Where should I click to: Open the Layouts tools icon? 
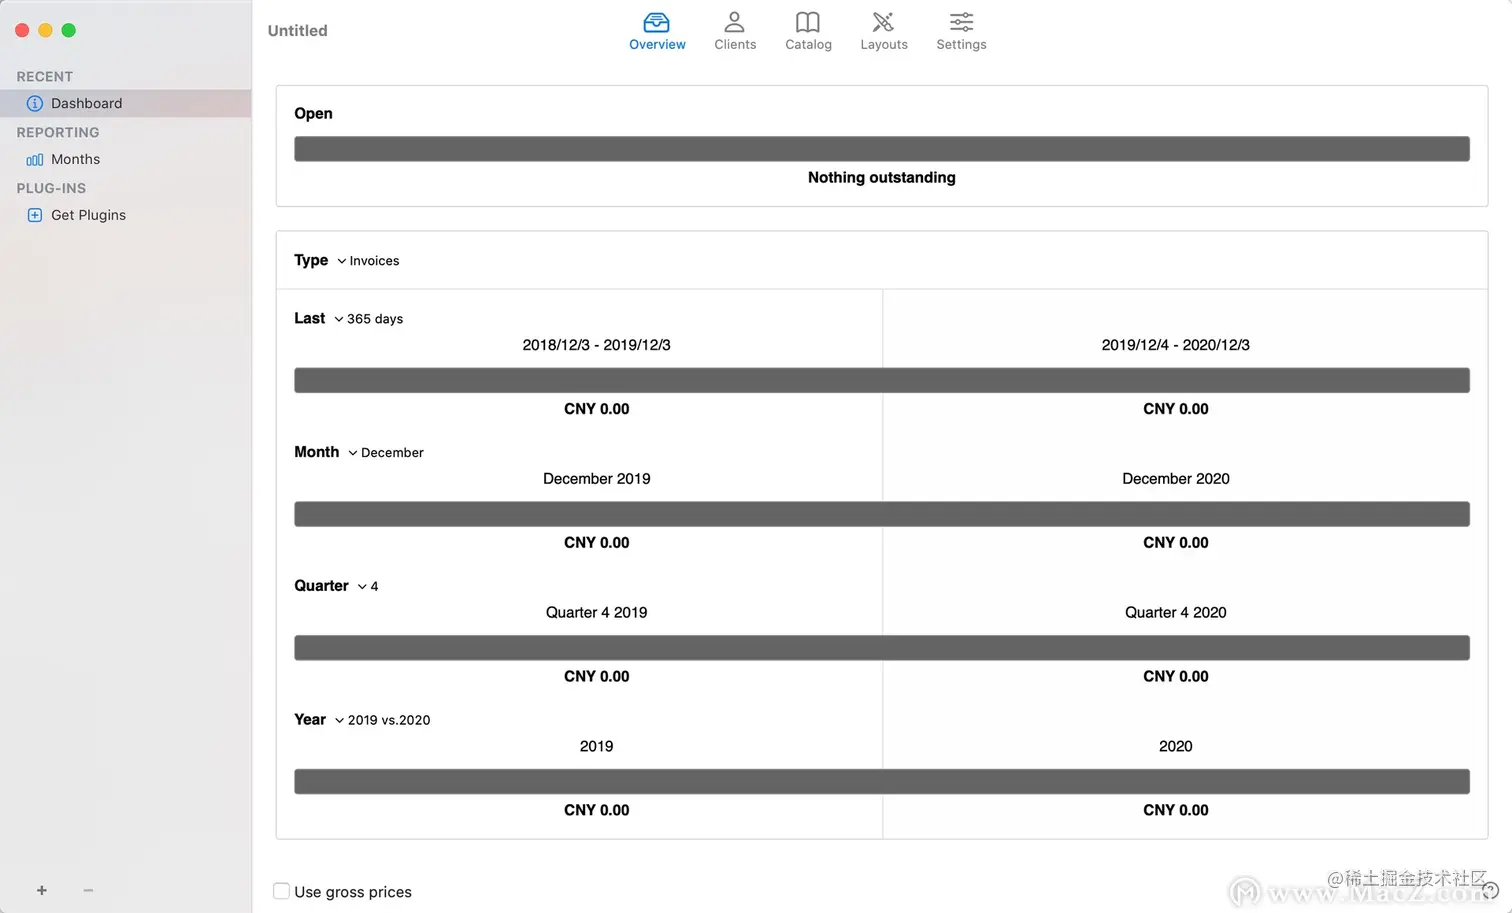coord(884,22)
